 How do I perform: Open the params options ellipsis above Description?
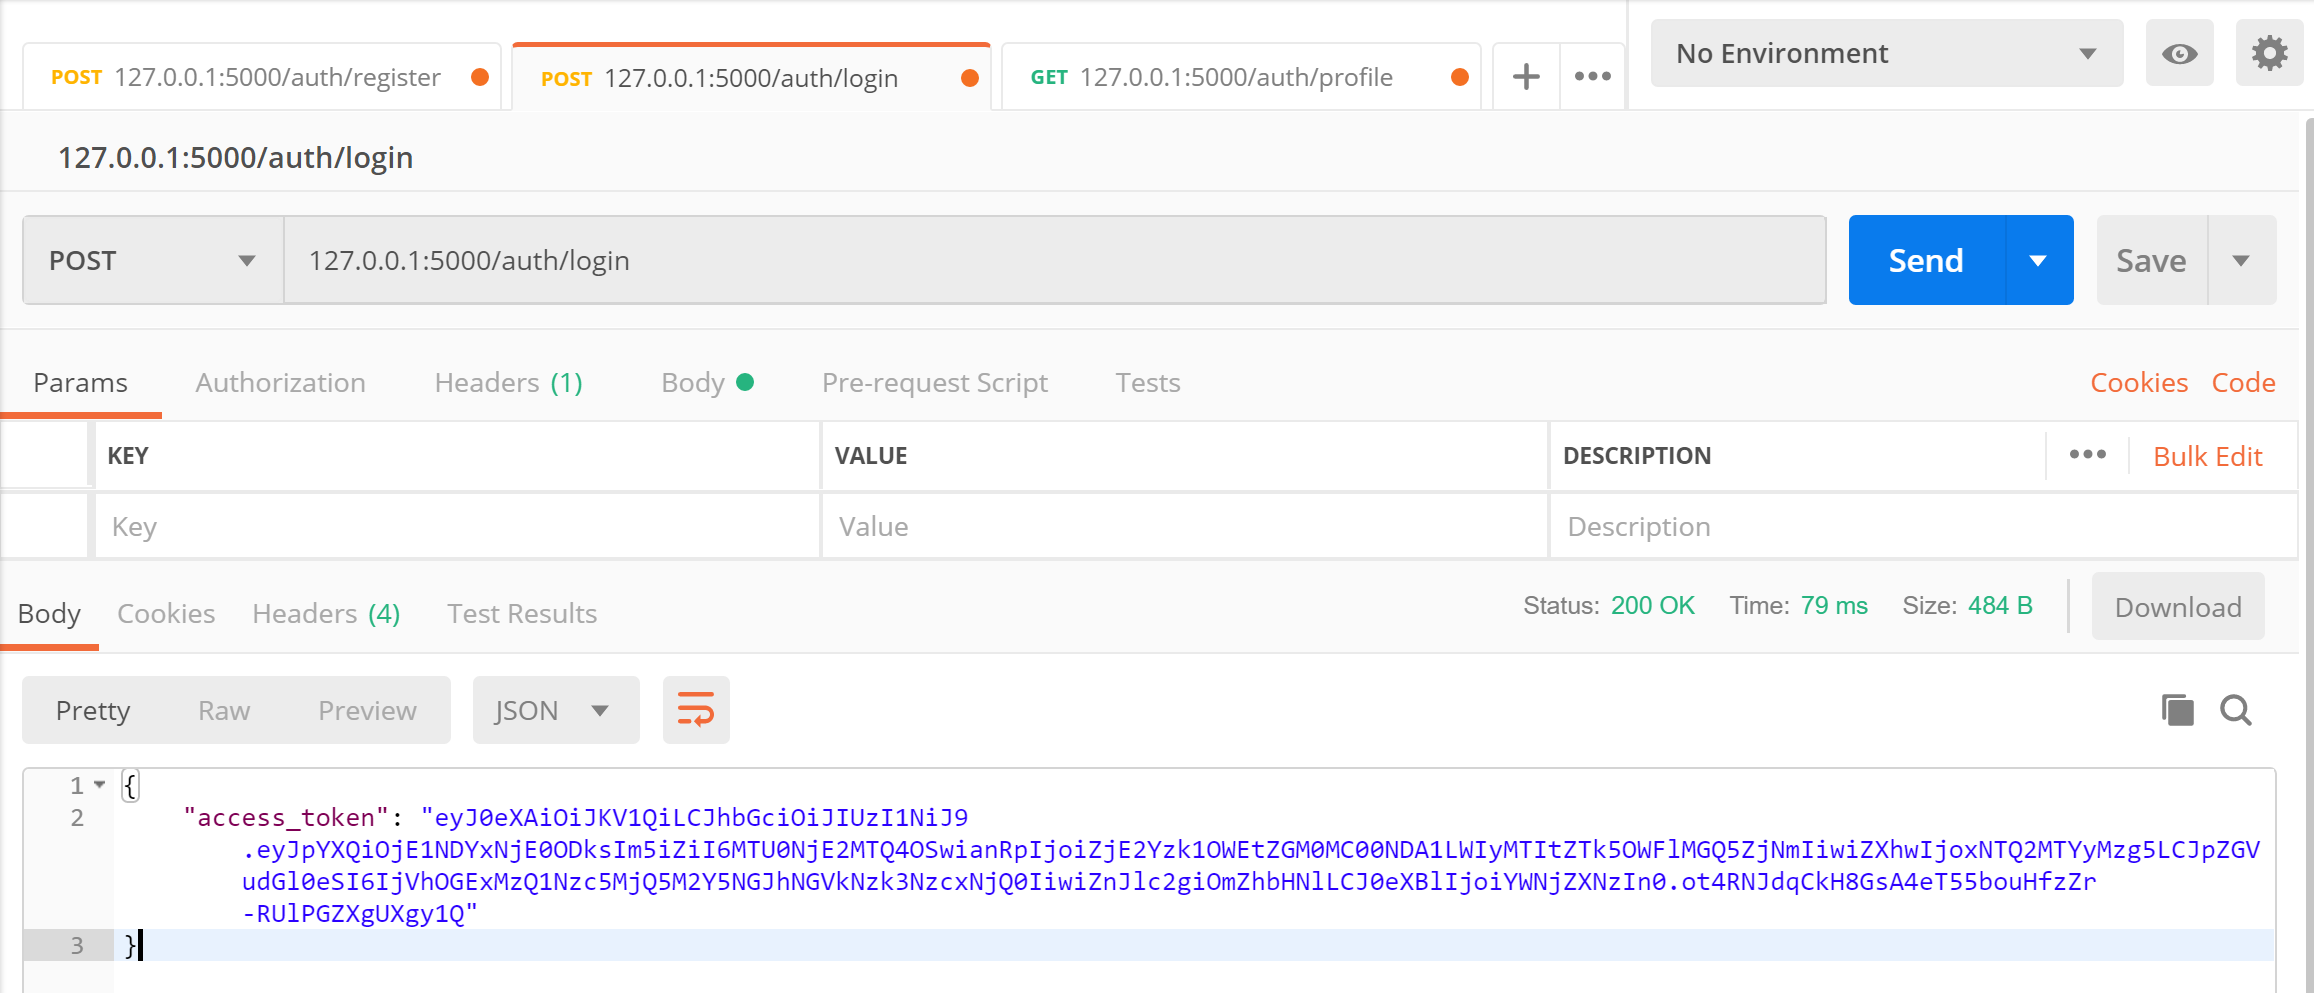[2087, 455]
